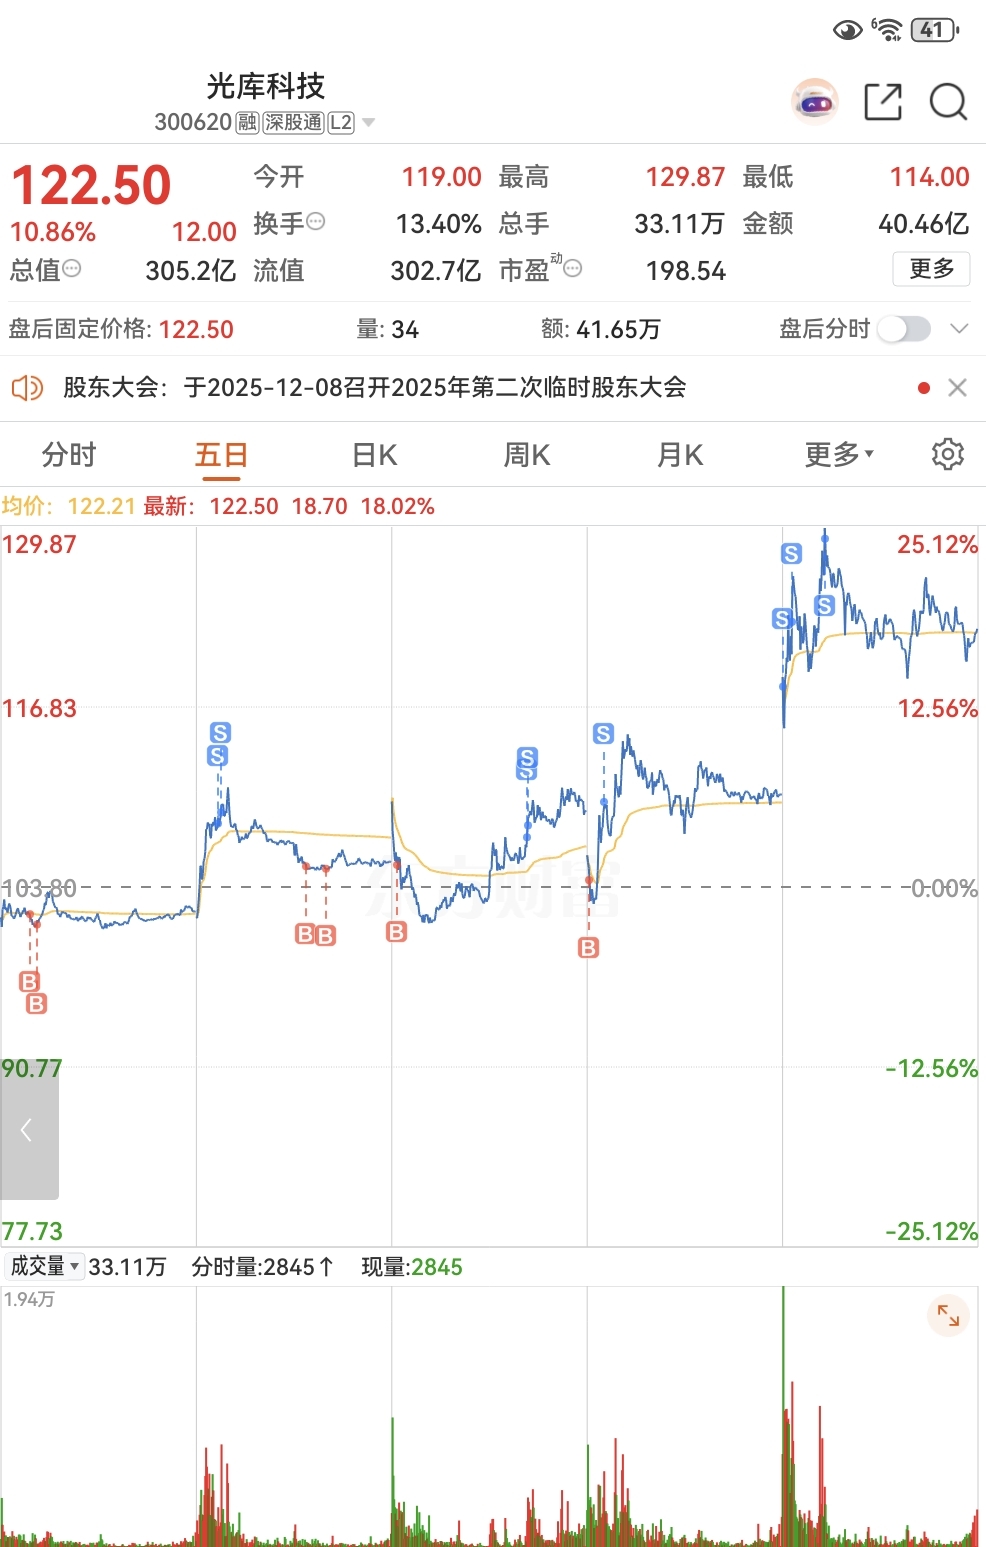
Task: Open the stock code dropdown arrow
Action: tap(368, 123)
